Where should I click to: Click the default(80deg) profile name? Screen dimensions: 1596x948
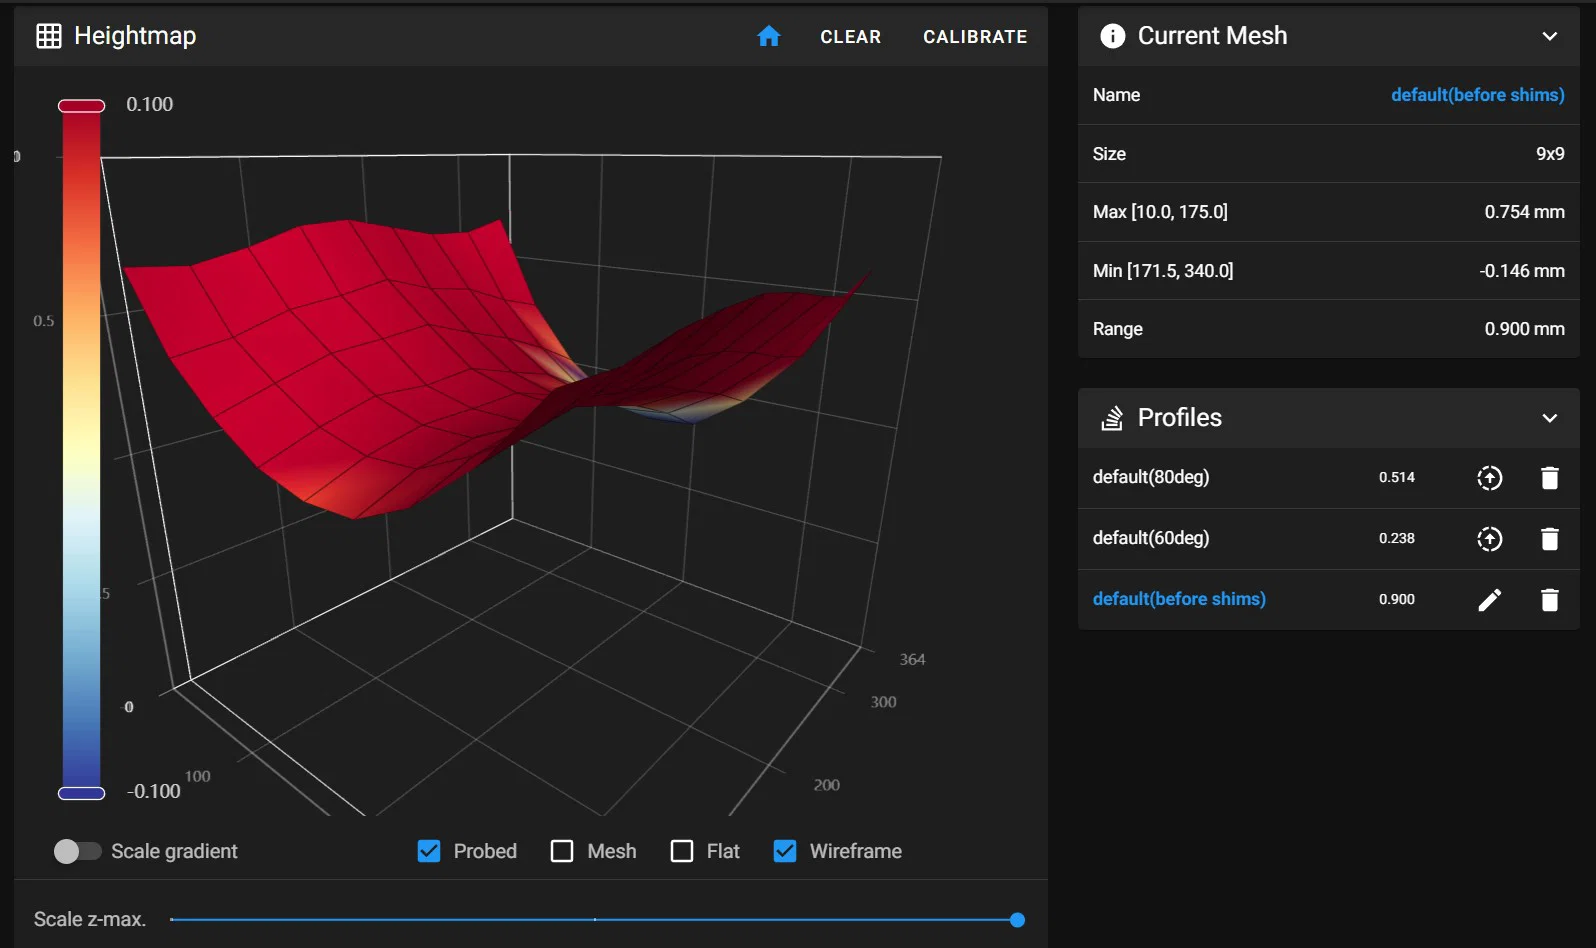click(1151, 477)
